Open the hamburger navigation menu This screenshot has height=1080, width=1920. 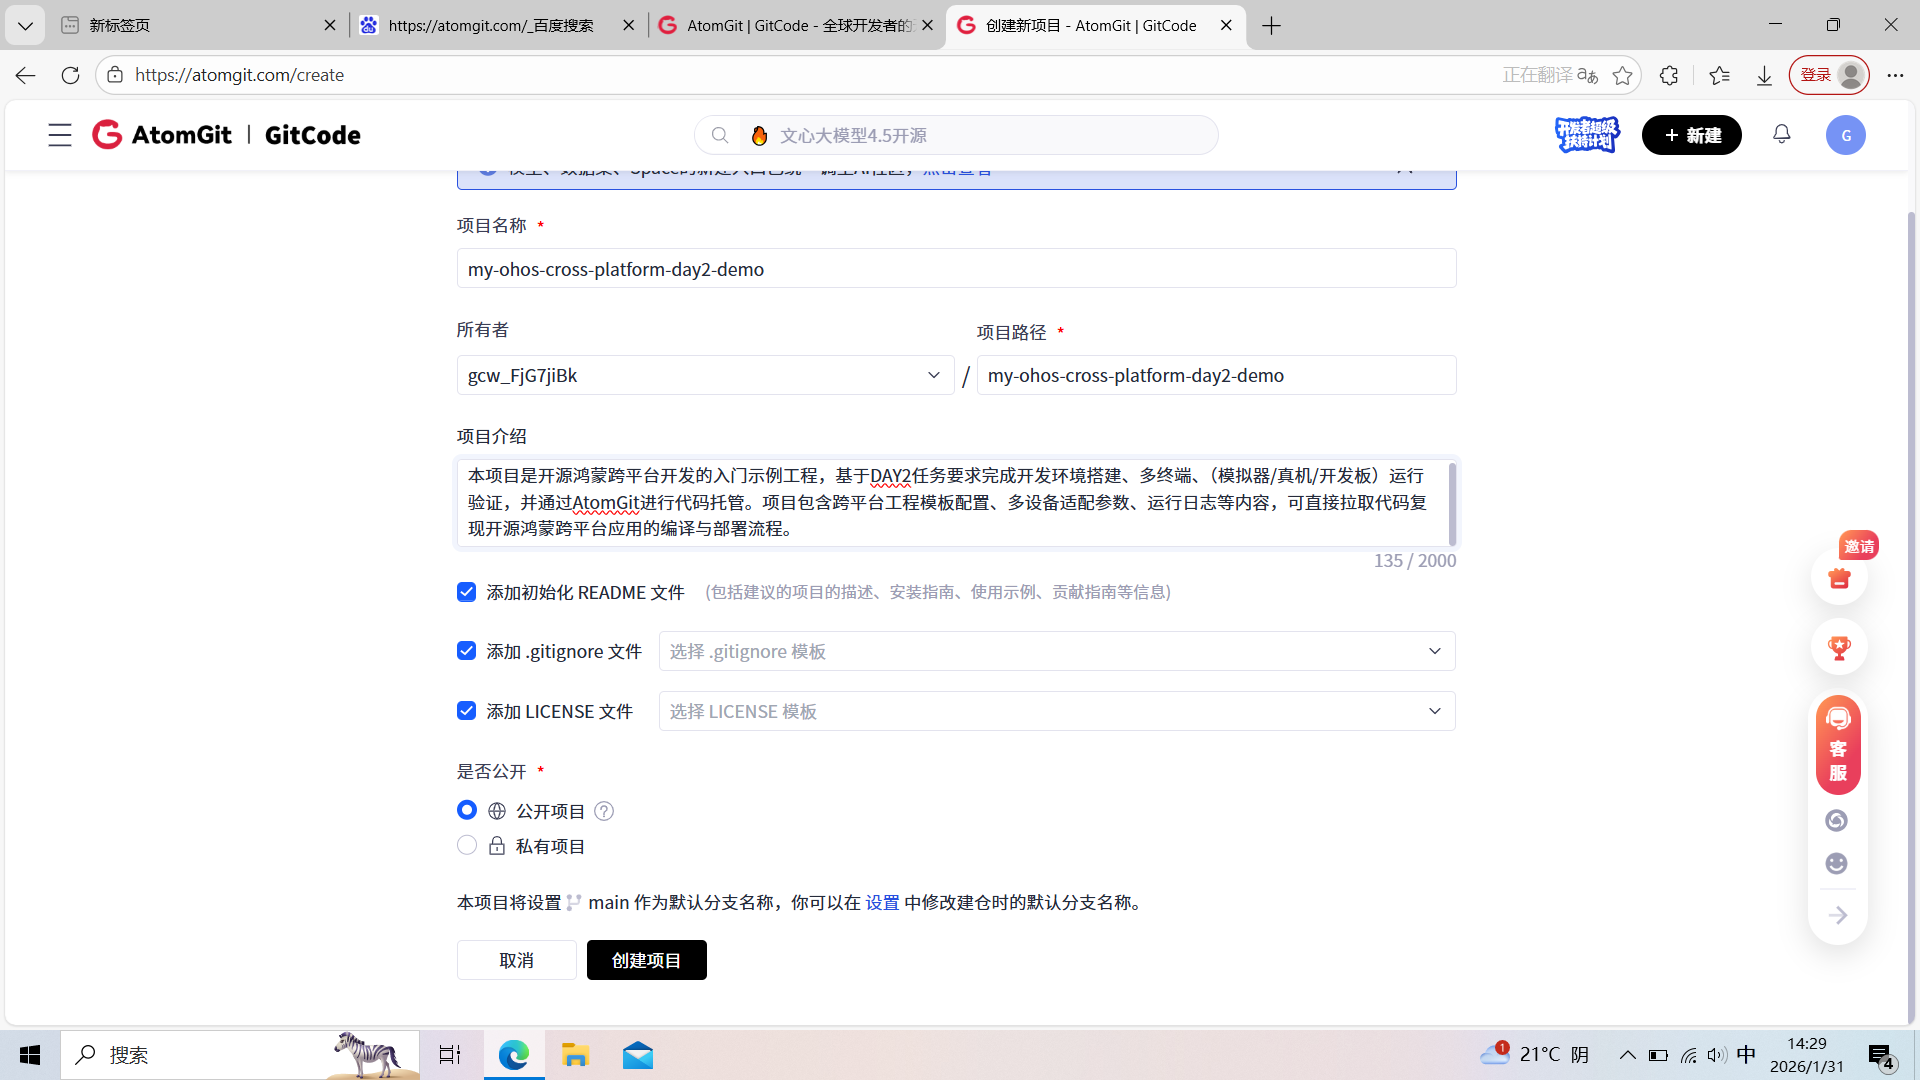60,135
